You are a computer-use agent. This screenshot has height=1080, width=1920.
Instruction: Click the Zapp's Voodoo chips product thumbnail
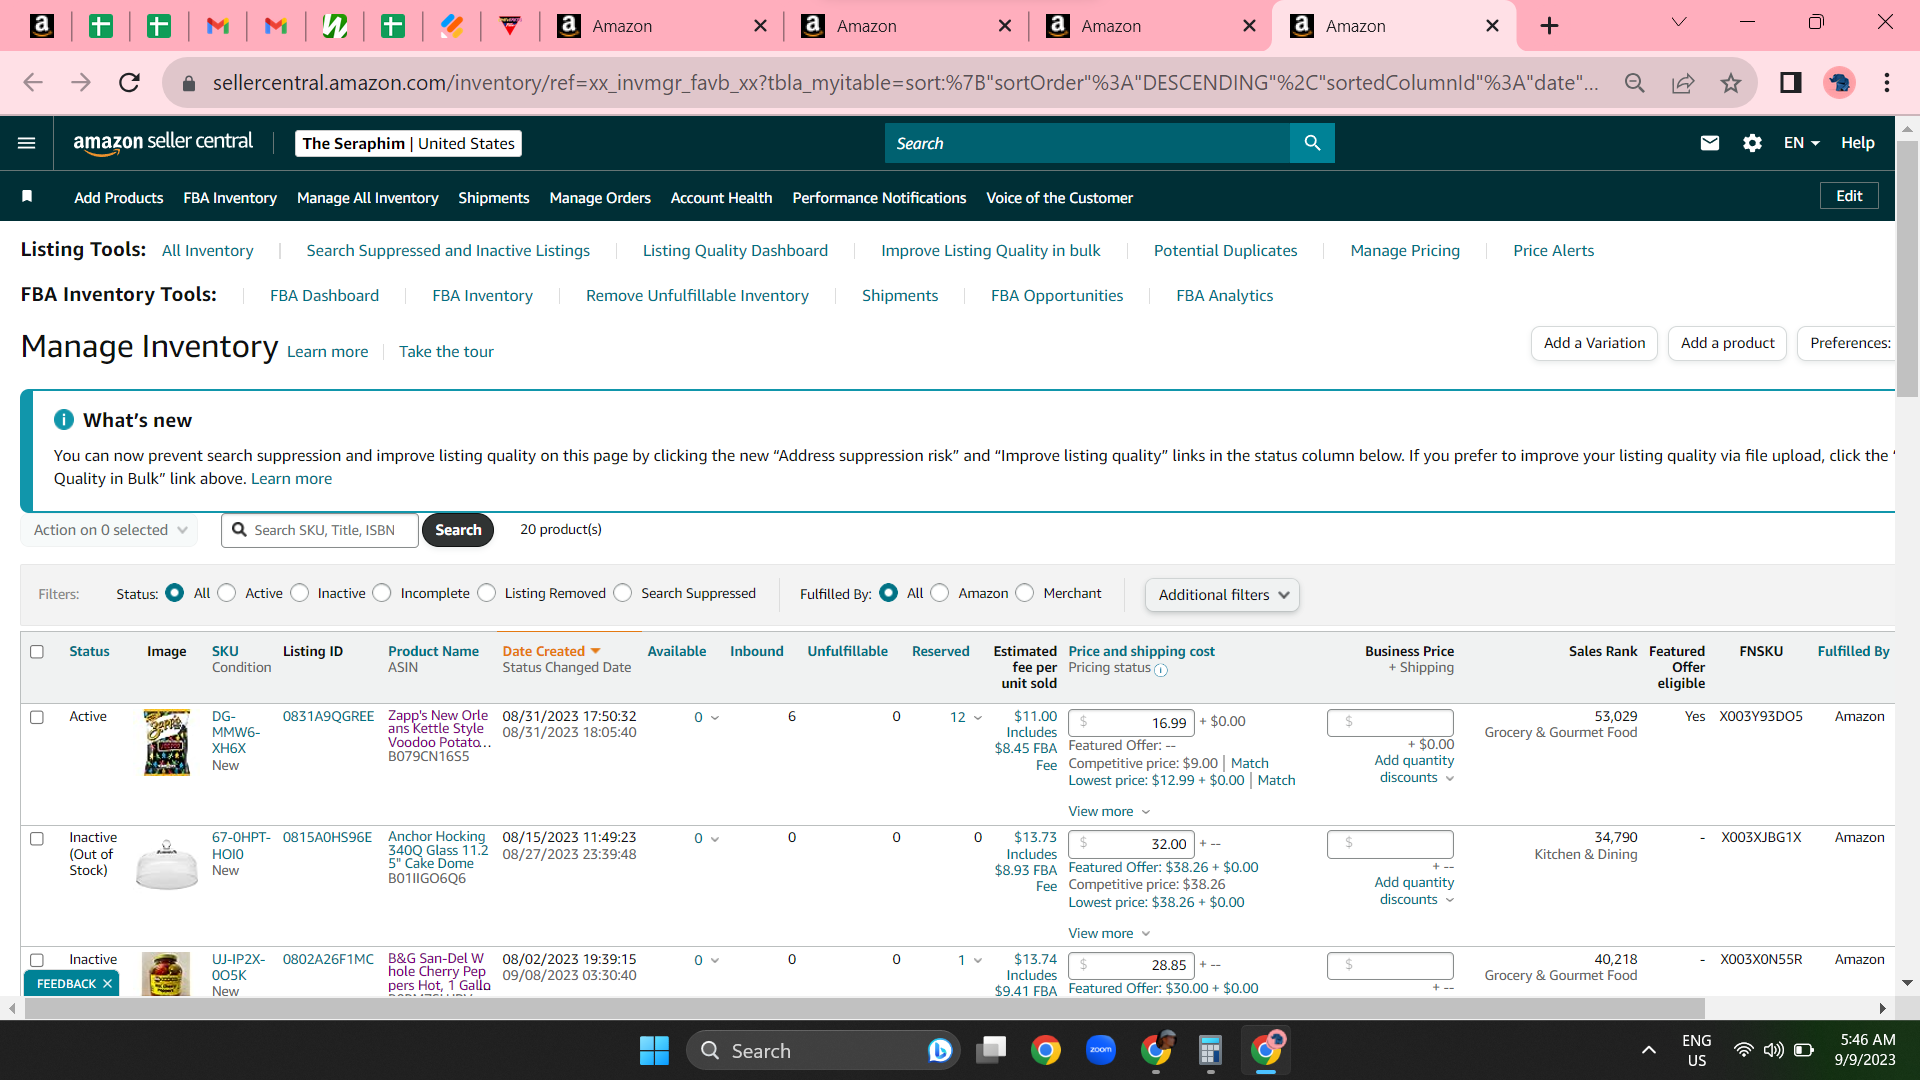click(167, 742)
